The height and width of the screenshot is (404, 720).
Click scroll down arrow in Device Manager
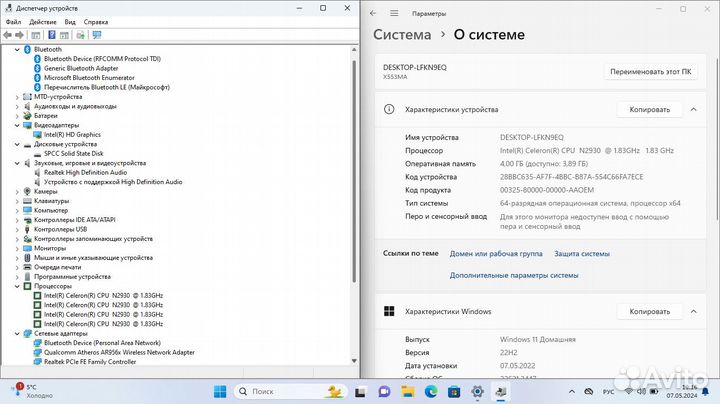(x=354, y=361)
